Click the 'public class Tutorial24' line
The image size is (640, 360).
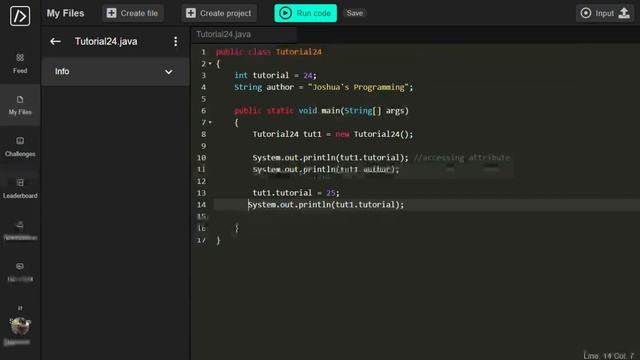[x=269, y=52]
